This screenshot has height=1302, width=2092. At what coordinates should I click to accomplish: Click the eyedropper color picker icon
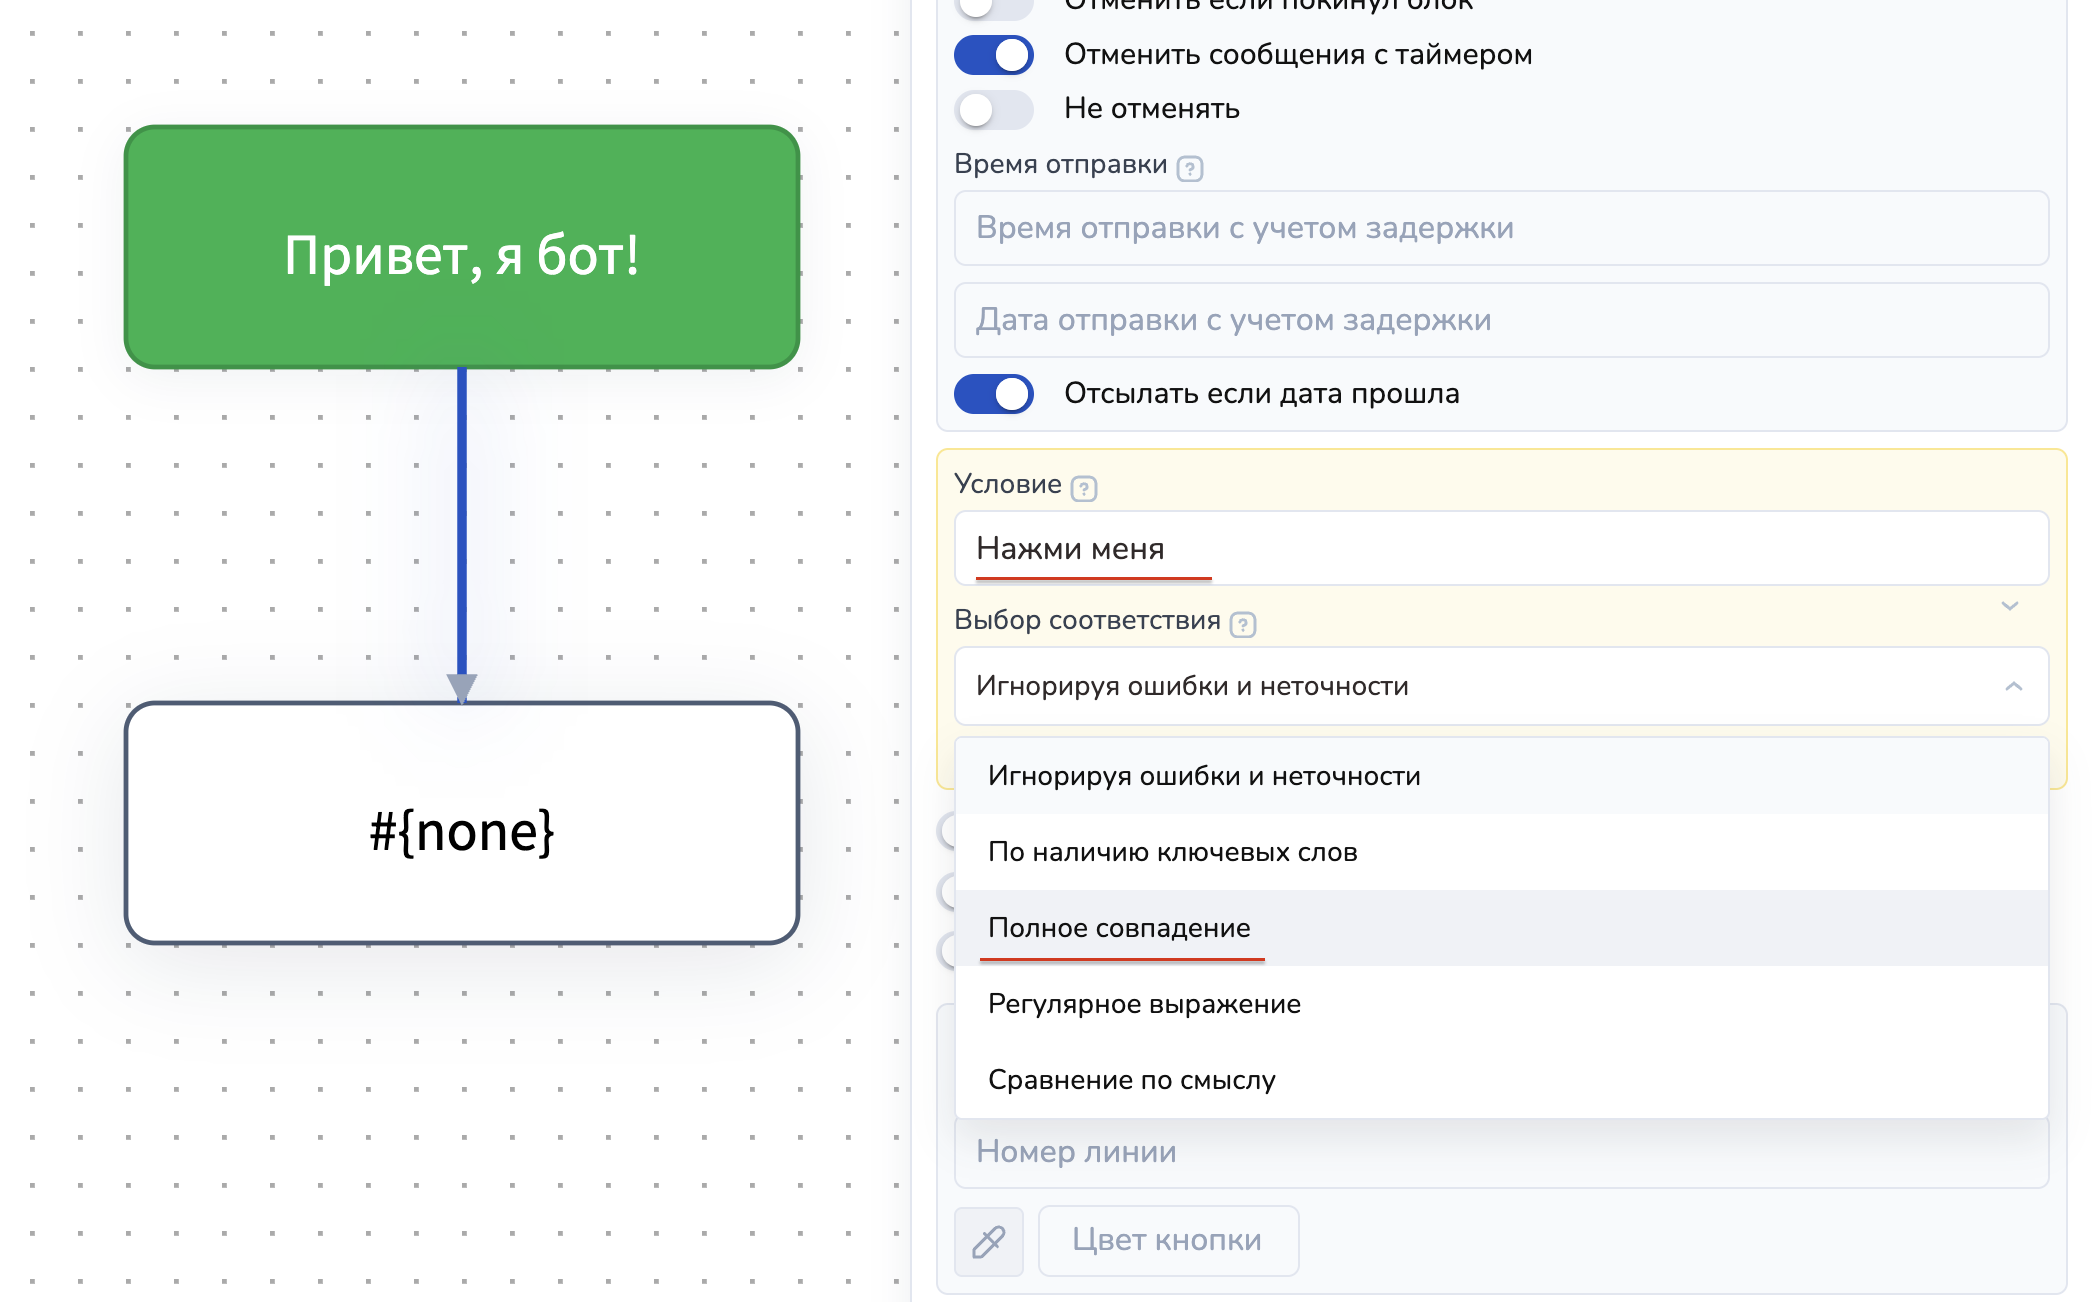(x=988, y=1241)
